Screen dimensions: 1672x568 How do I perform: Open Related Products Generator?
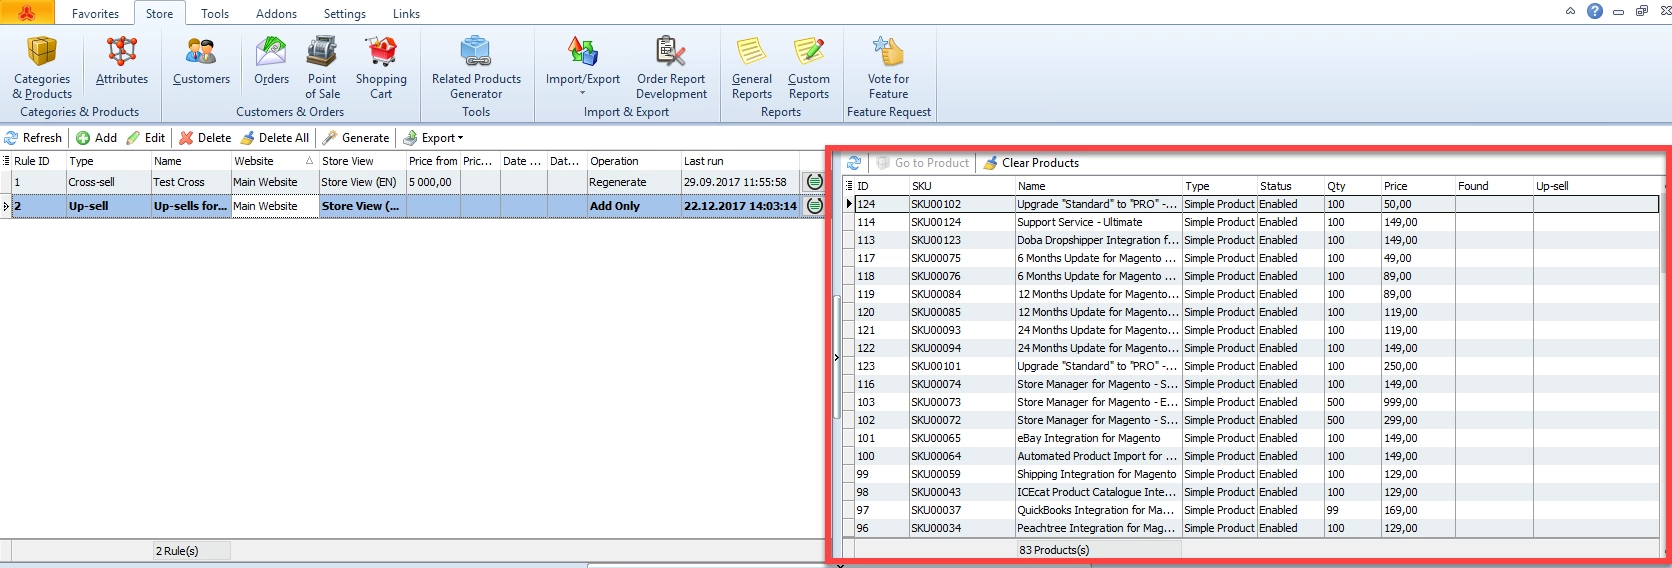pos(476,66)
